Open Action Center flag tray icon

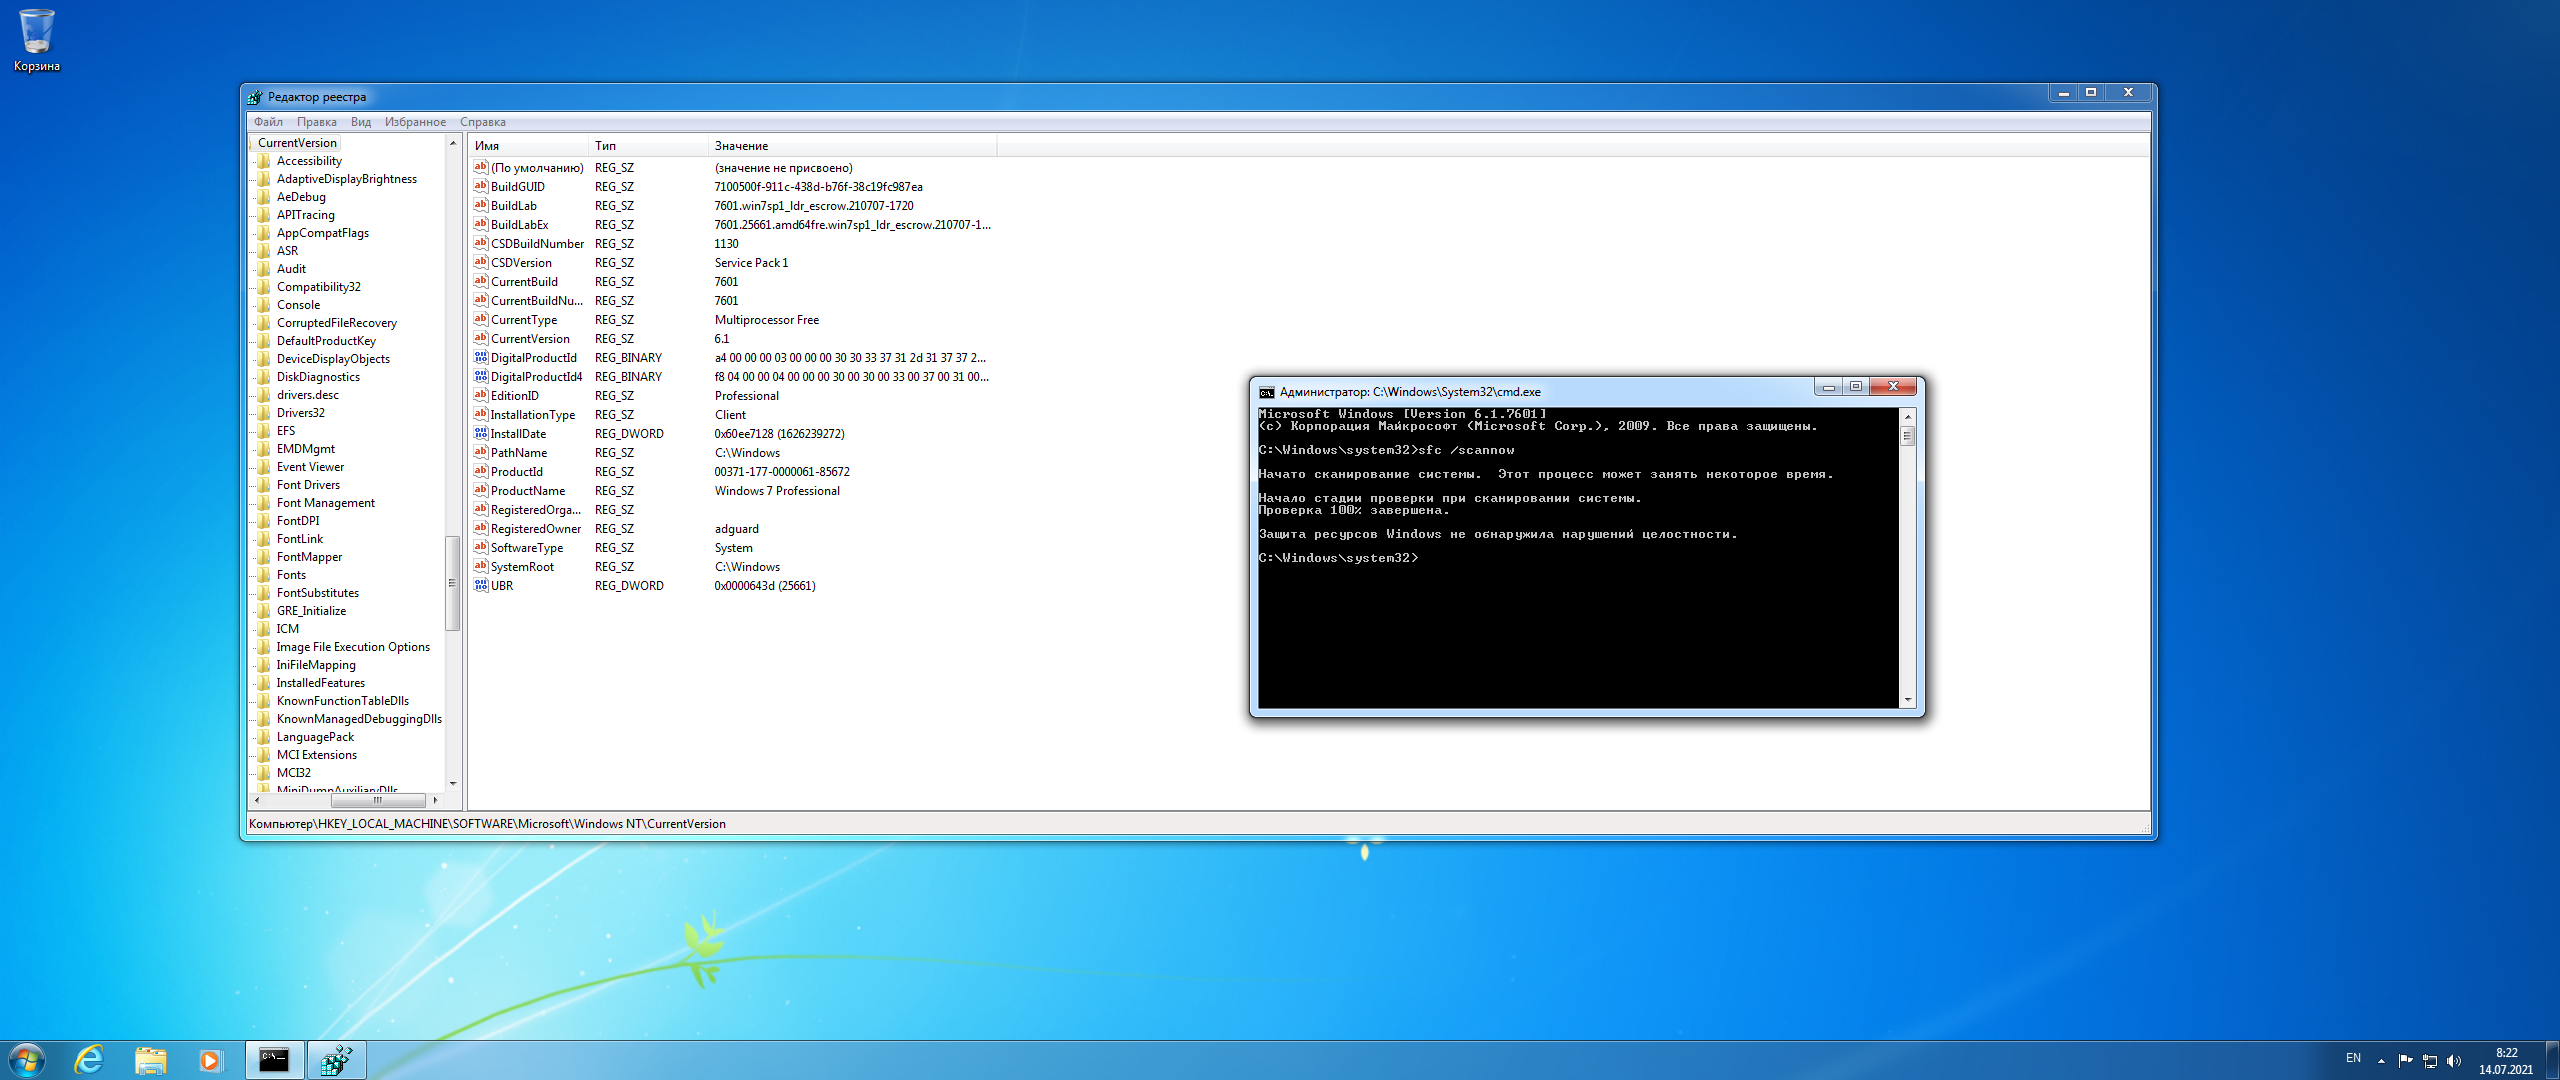coord(2405,1060)
